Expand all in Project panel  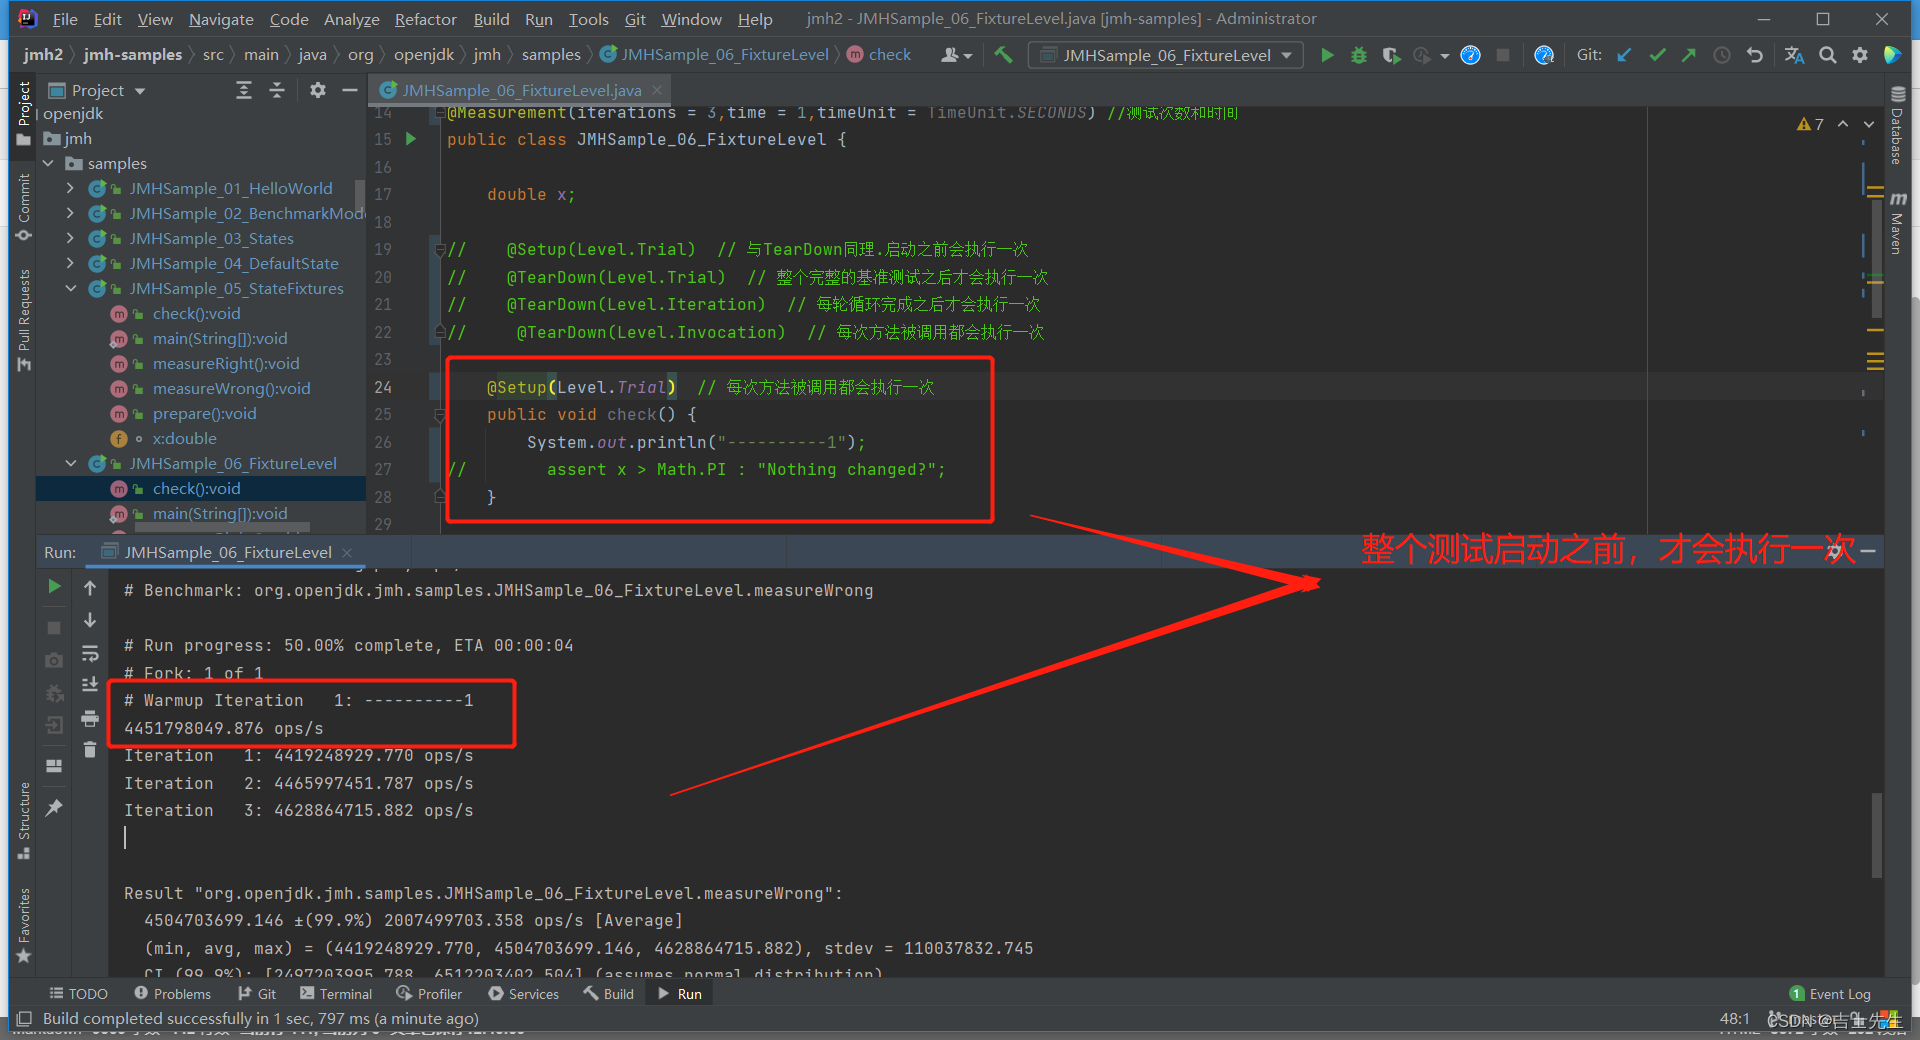(244, 90)
